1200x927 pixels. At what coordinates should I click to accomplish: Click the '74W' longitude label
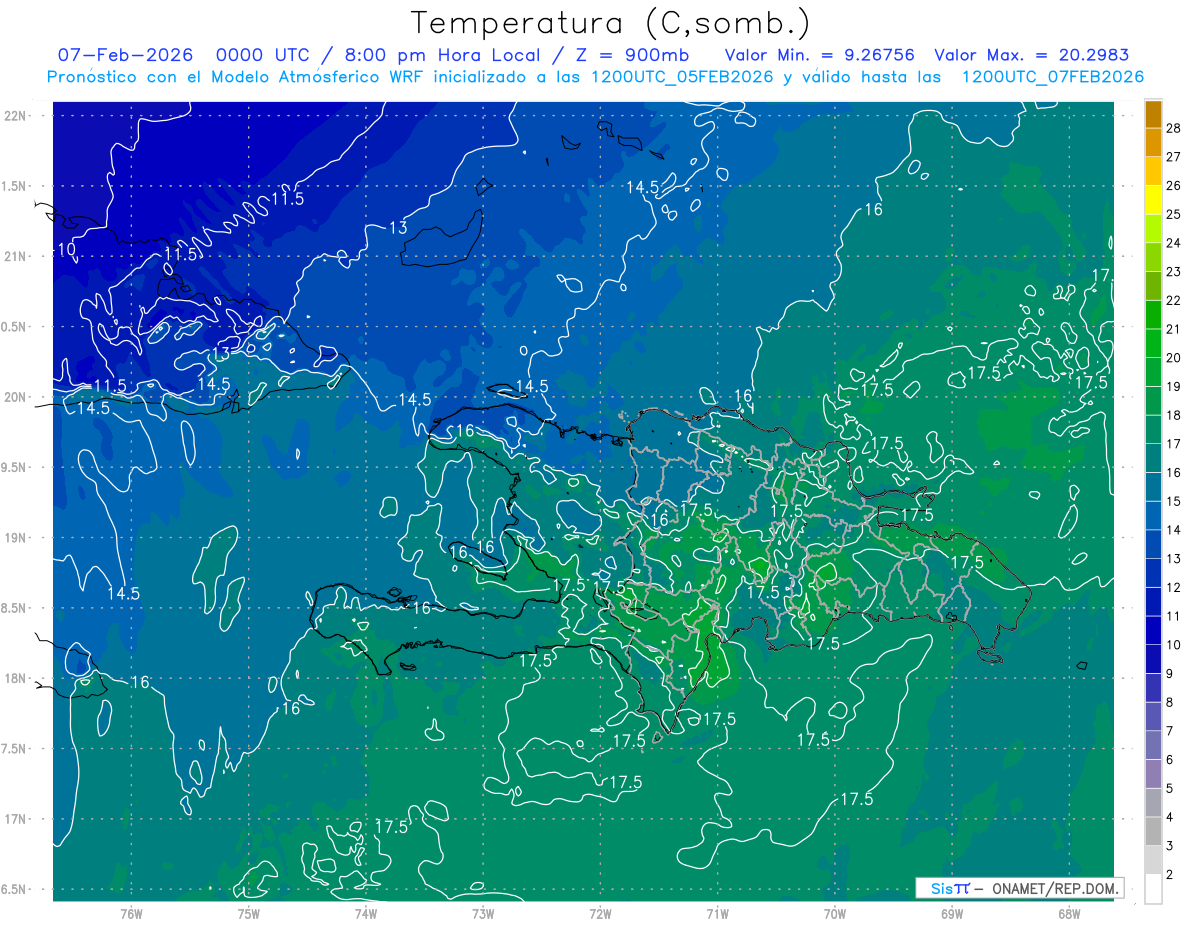tap(366, 913)
